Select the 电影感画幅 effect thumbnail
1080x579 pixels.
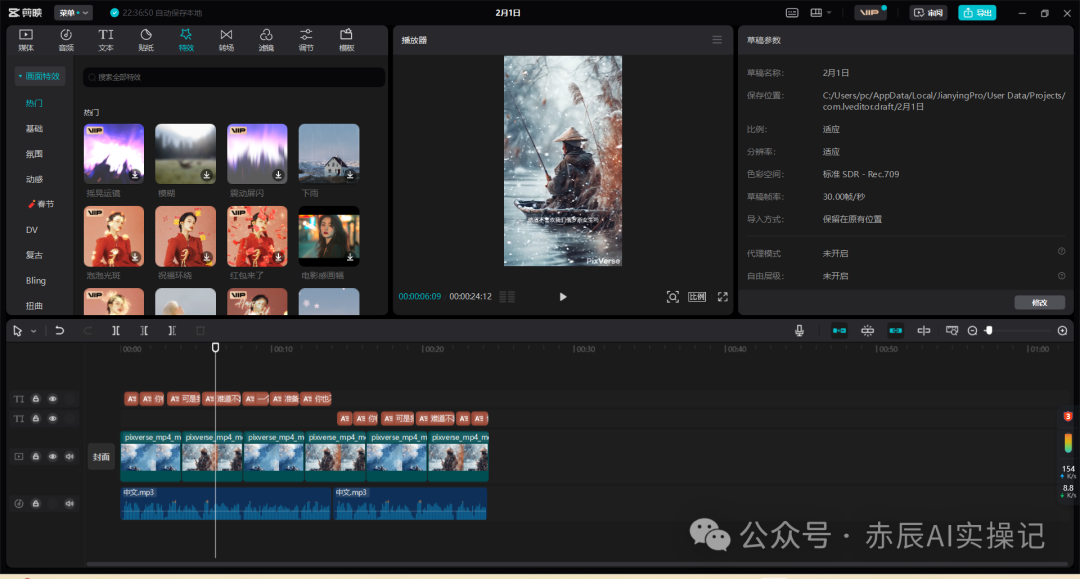point(329,236)
